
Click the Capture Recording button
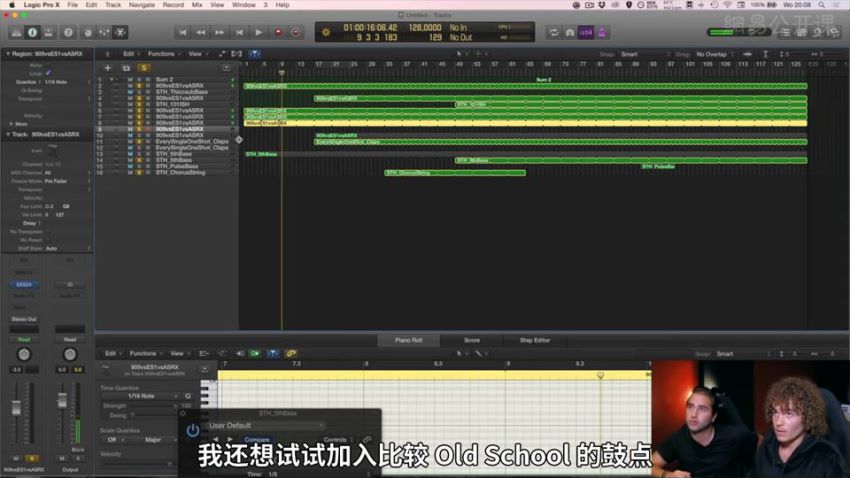pyautogui.click(x=296, y=33)
